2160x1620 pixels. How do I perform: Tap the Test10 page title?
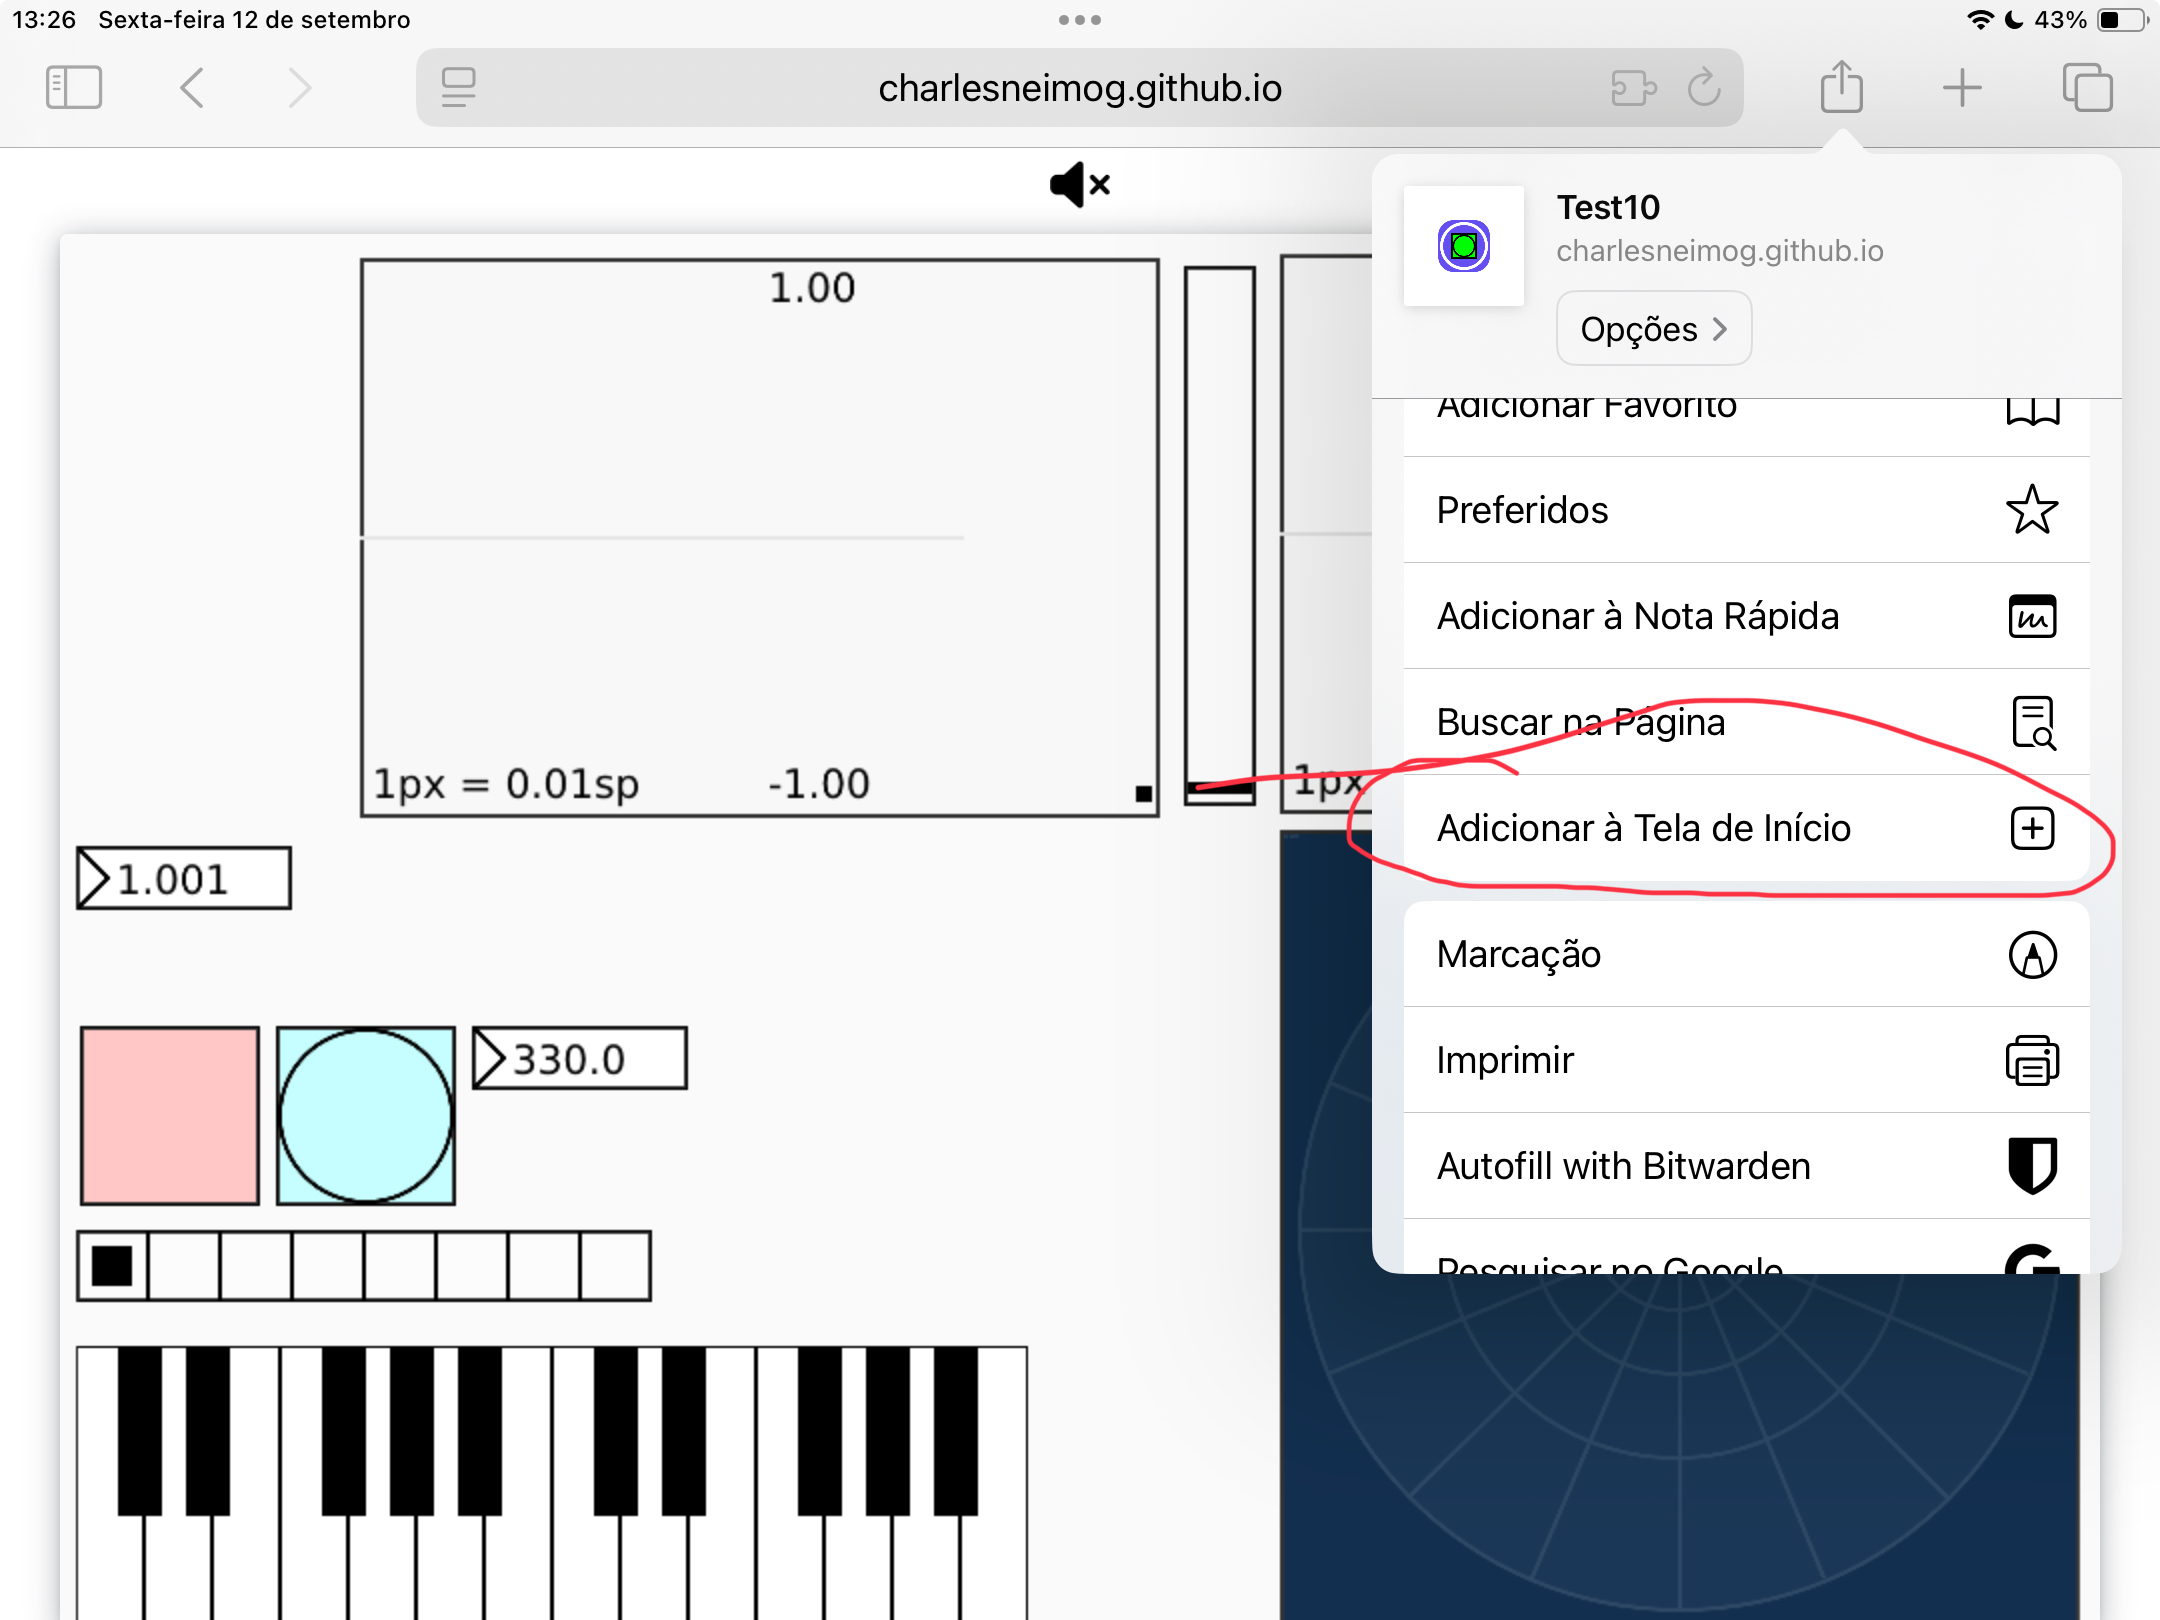pyautogui.click(x=1608, y=207)
